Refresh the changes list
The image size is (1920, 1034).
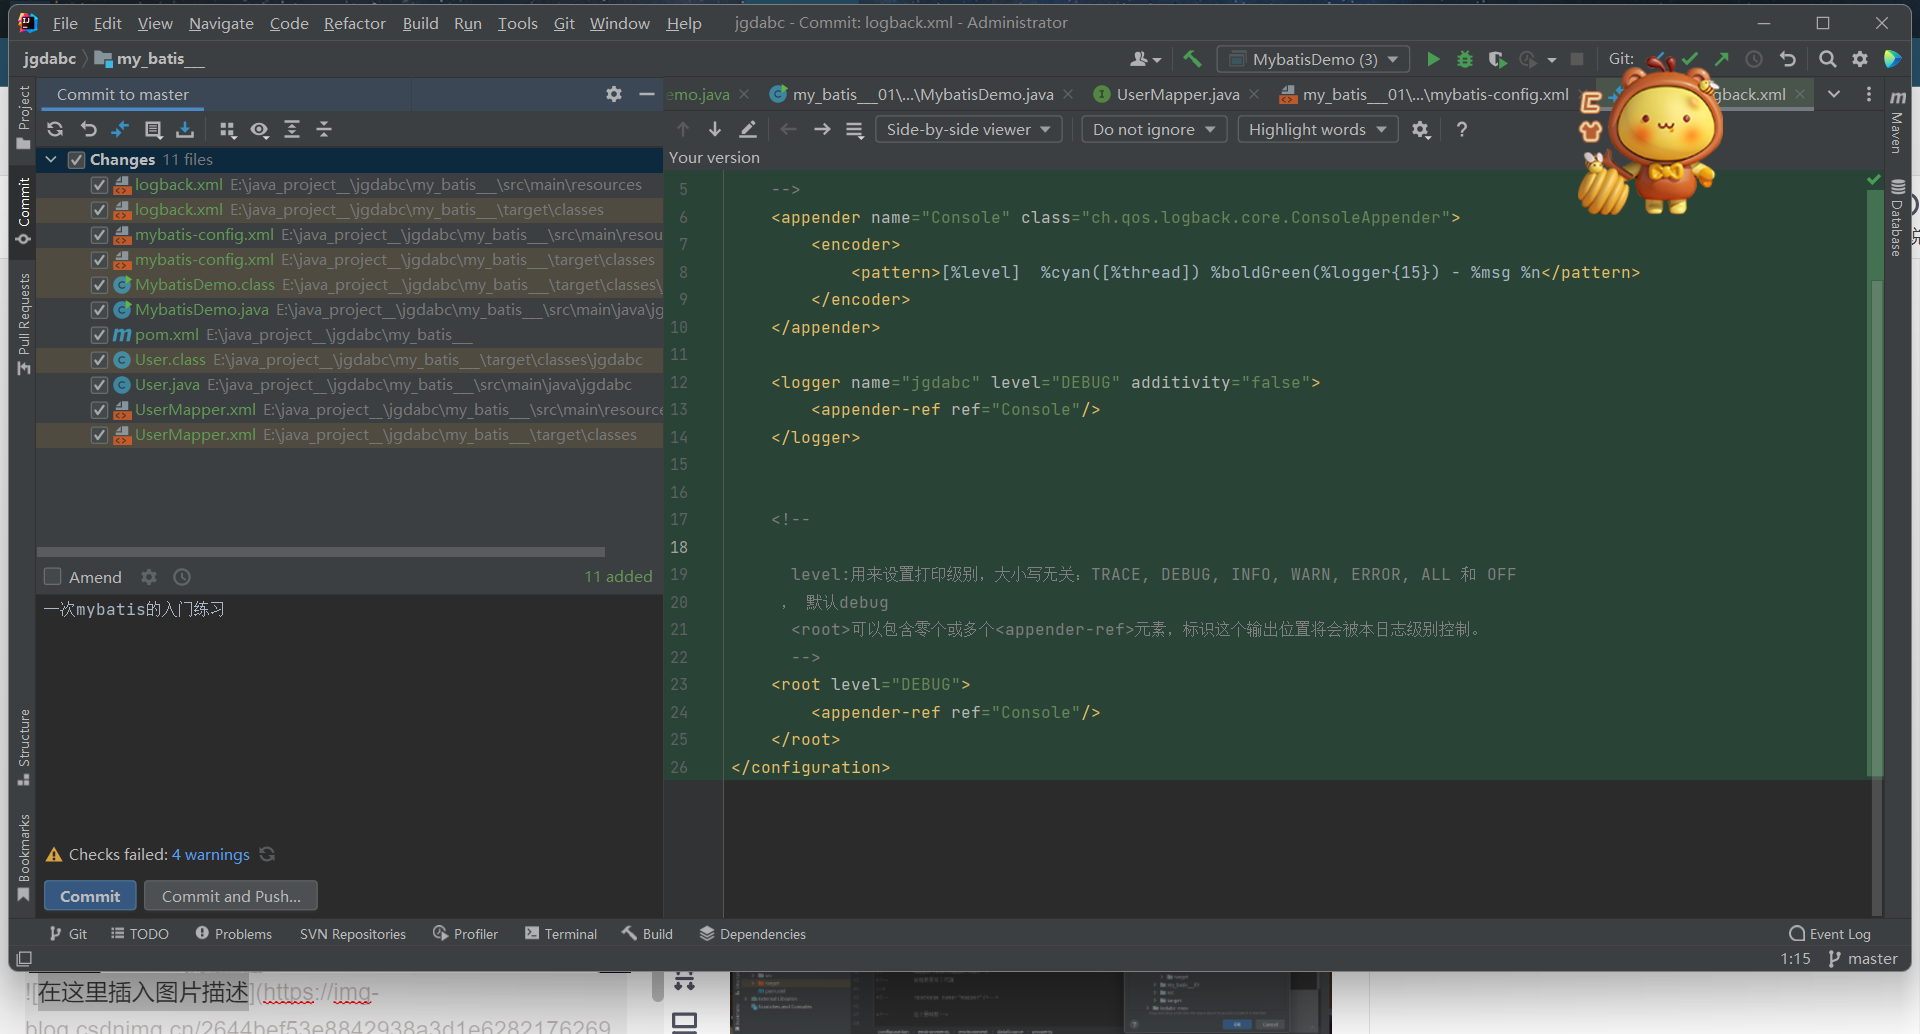click(54, 129)
